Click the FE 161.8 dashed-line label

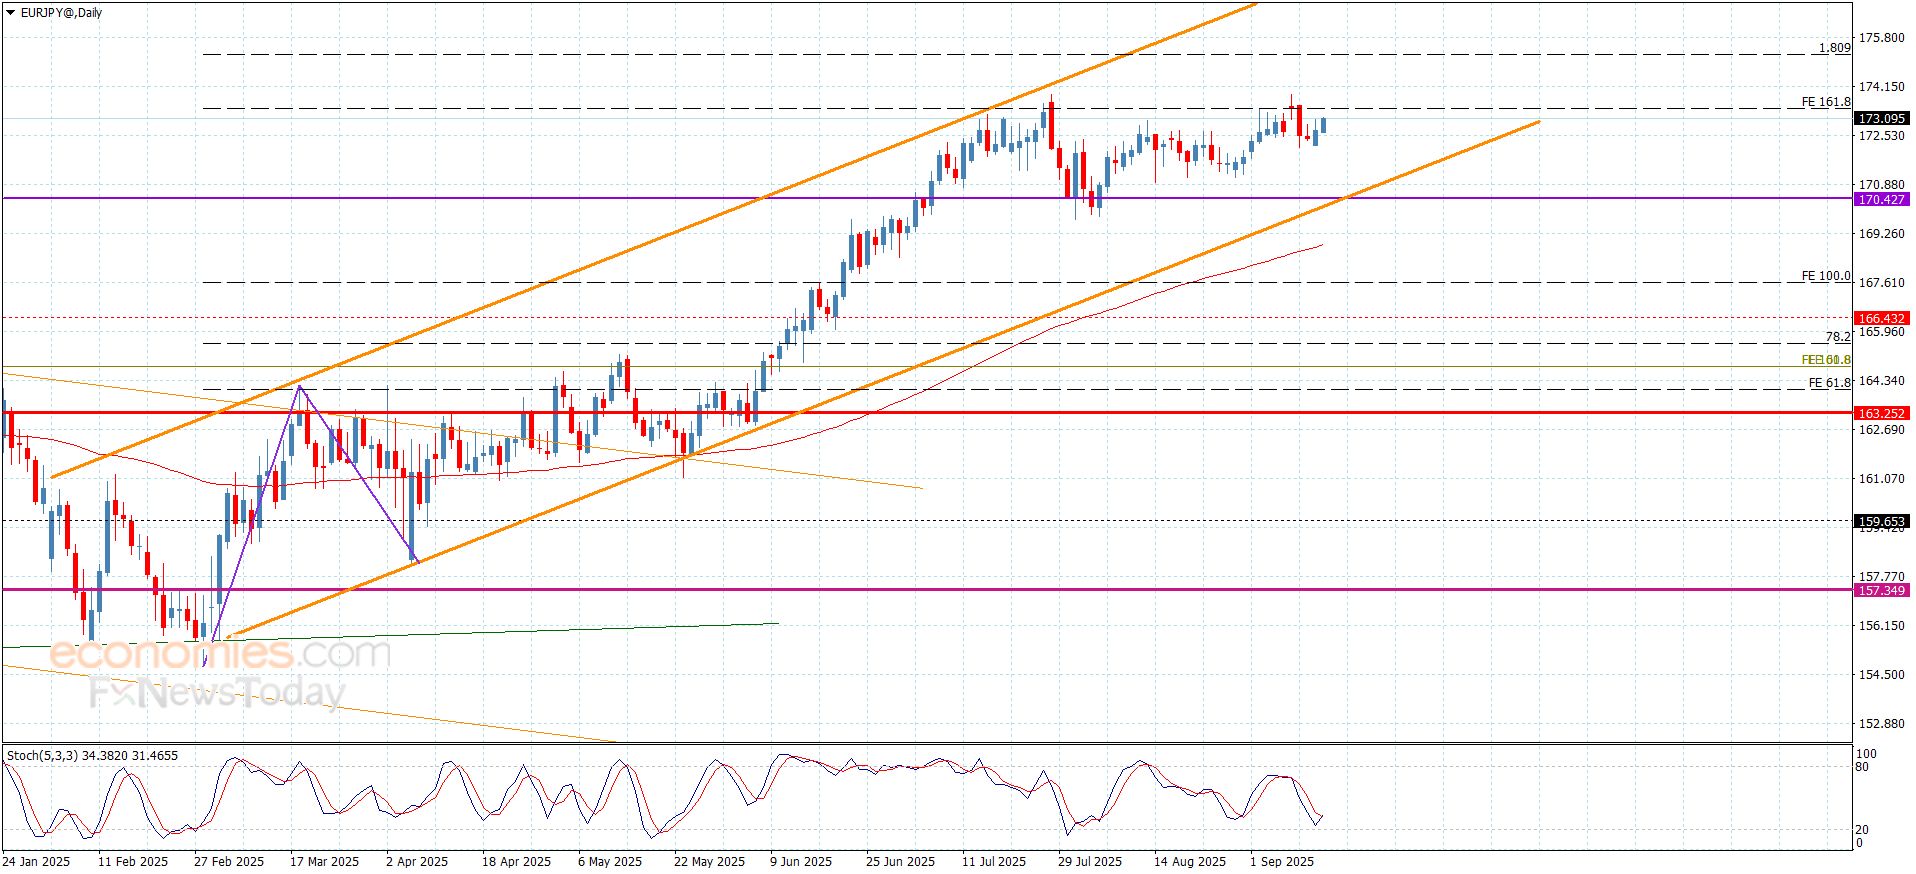1826,102
